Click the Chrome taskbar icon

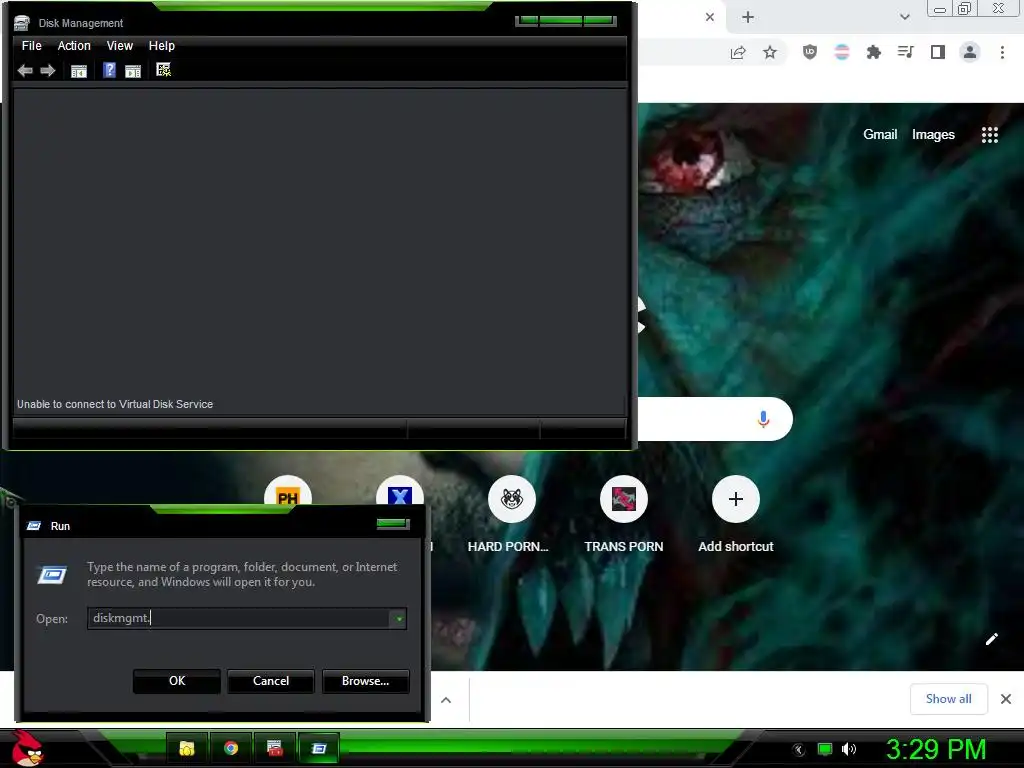coord(231,748)
